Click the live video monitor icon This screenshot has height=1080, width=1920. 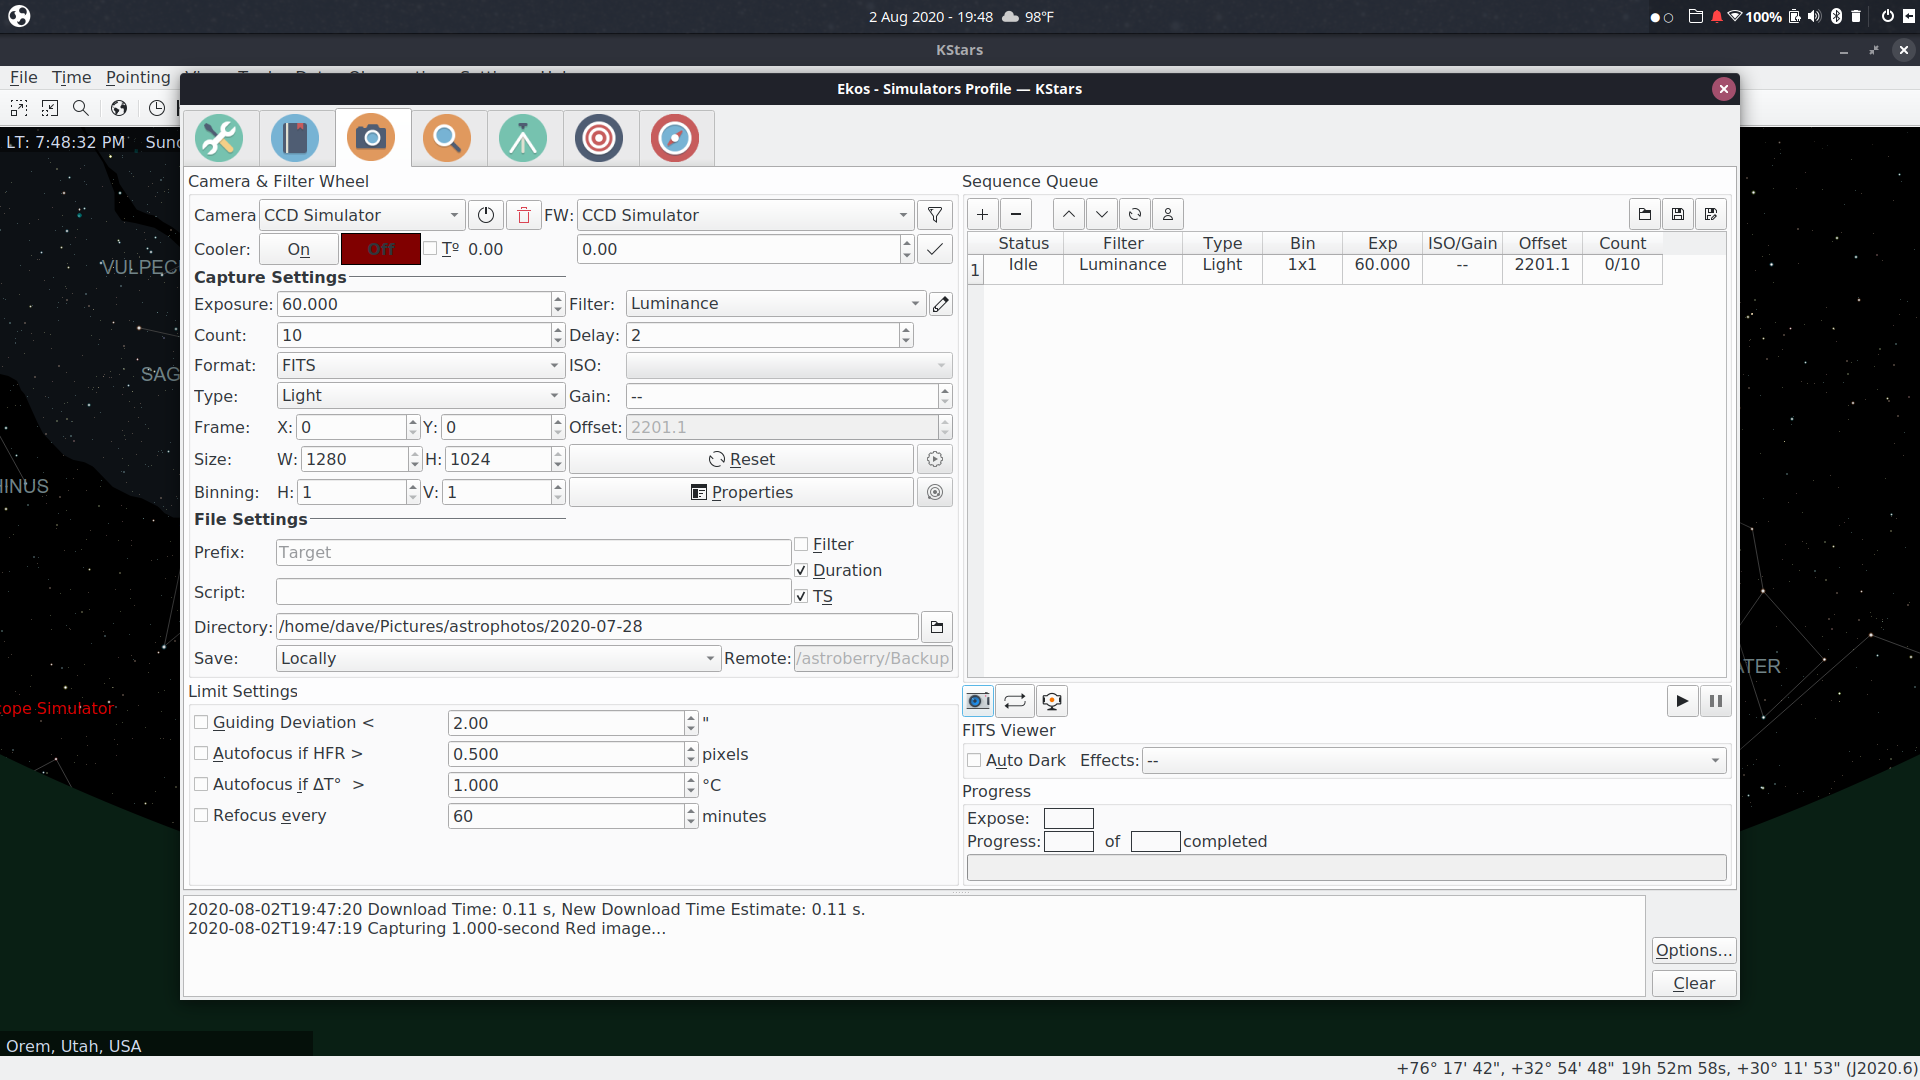[x=1052, y=701]
